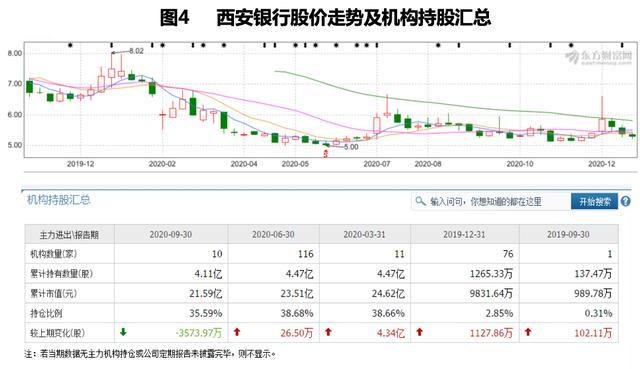Click the red up arrow next to 26.50万
The width and height of the screenshot is (640, 369).
[x=237, y=332]
